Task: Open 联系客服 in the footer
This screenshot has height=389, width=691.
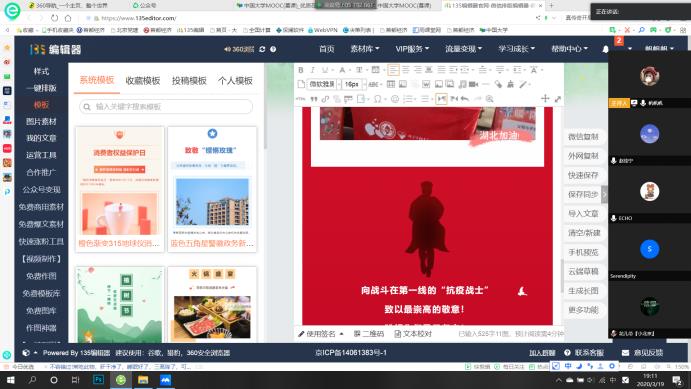Action: tap(584, 353)
